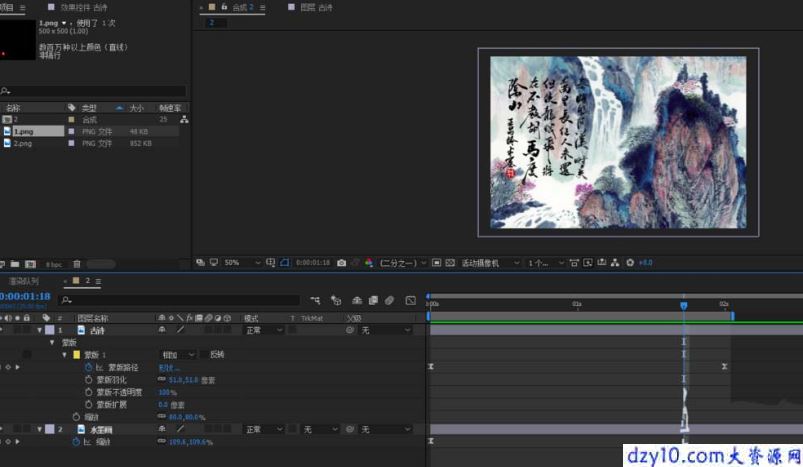Open the graph editor icon
This screenshot has width=803, height=467.
[x=411, y=300]
